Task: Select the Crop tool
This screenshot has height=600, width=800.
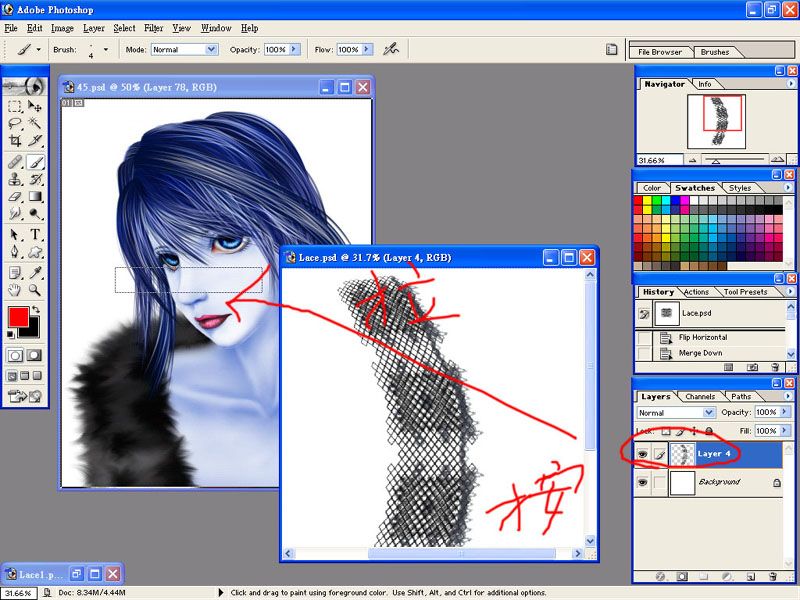Action: click(x=15, y=140)
